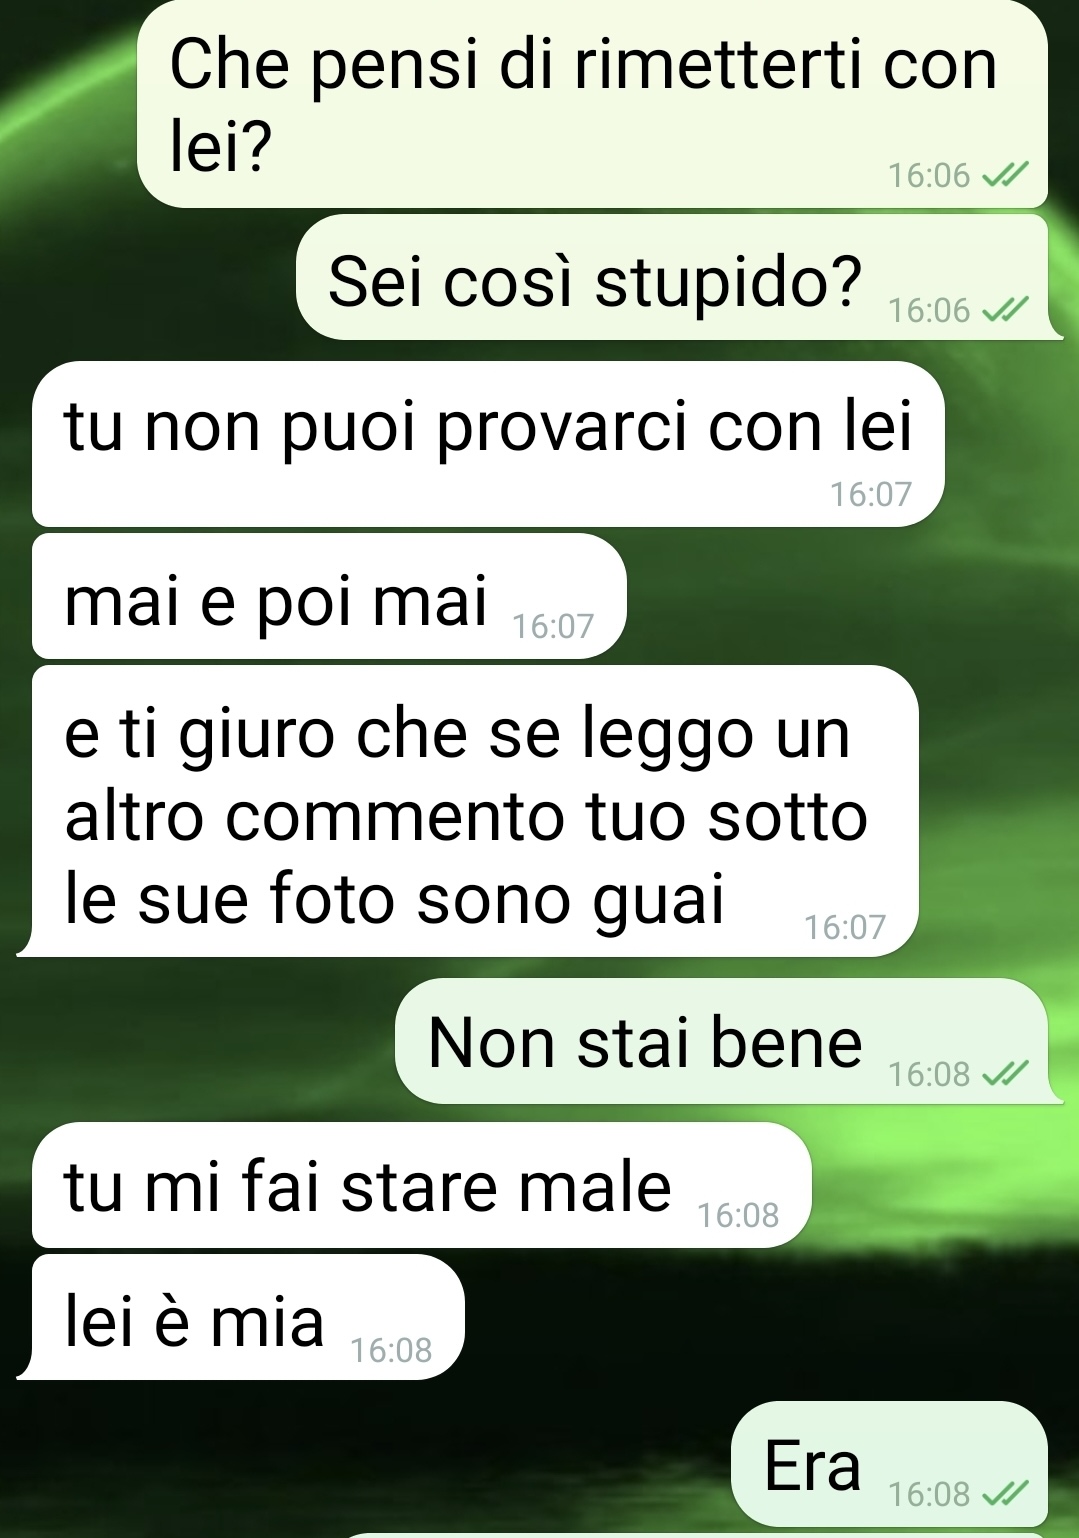The height and width of the screenshot is (1538, 1079).
Task: Tap the 16:08 timestamp on 'tu mi fai stare male'
Action: 738,1215
